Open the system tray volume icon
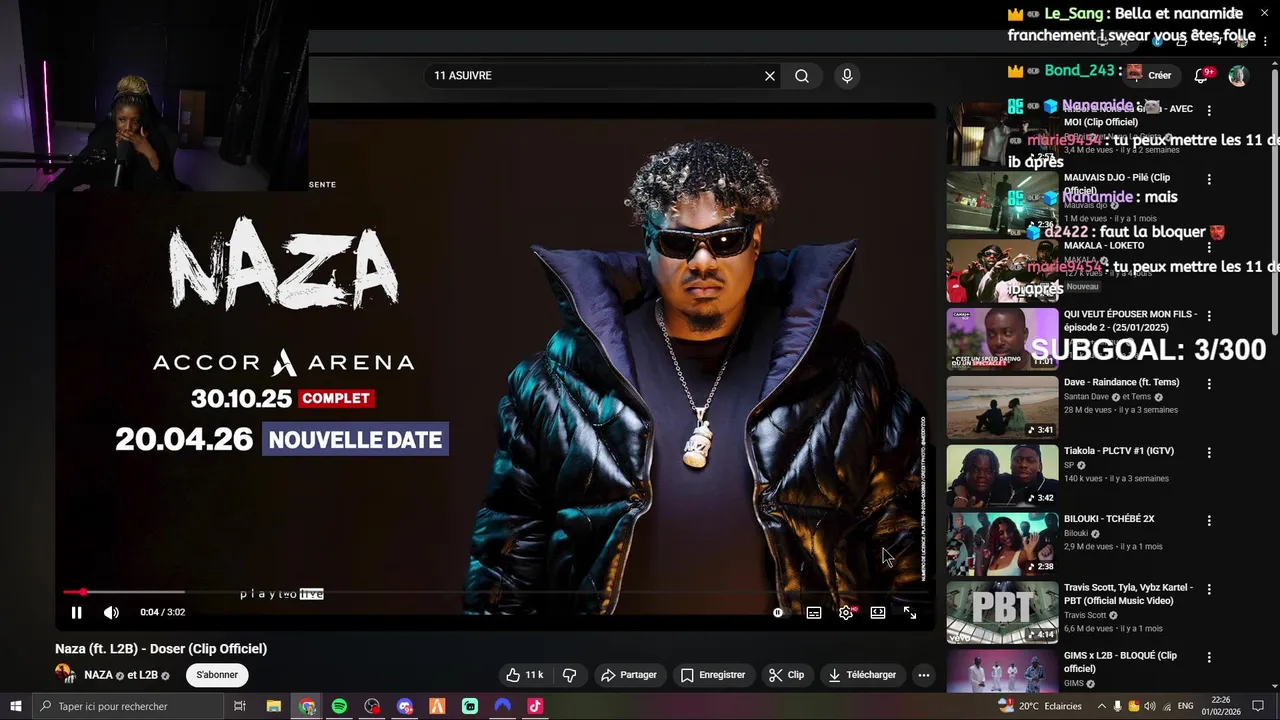The width and height of the screenshot is (1280, 720). click(x=1149, y=706)
